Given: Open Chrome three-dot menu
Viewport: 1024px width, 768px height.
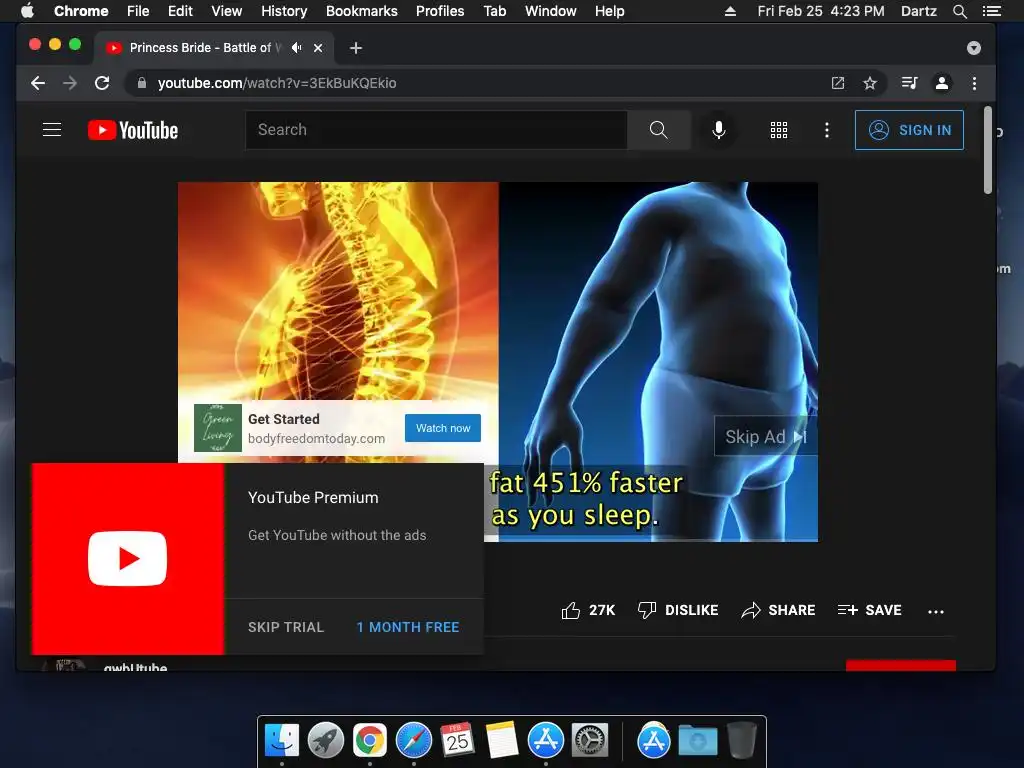Looking at the screenshot, I should [974, 83].
